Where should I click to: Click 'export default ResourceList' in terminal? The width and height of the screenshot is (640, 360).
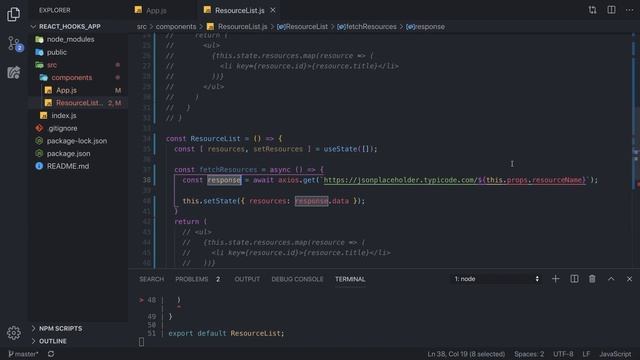[226, 333]
